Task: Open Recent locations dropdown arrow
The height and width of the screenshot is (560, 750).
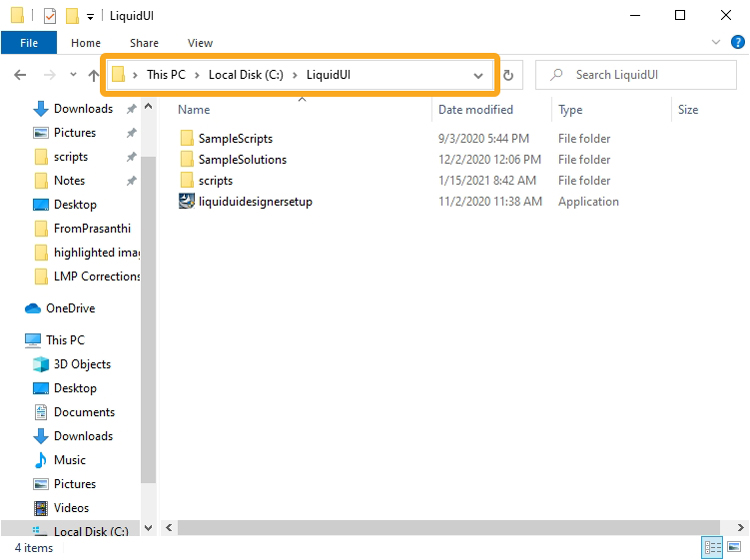Action: 73,75
